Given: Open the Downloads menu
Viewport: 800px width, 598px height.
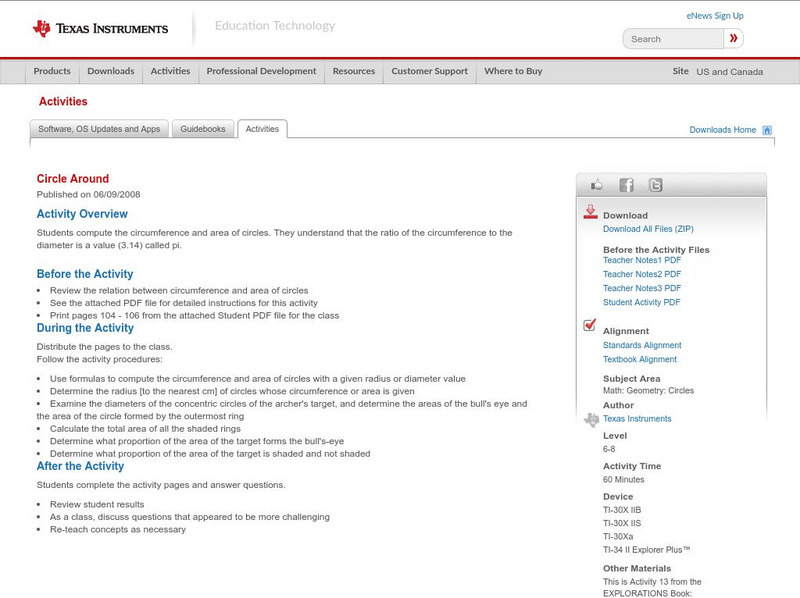Looking at the screenshot, I should tap(111, 71).
